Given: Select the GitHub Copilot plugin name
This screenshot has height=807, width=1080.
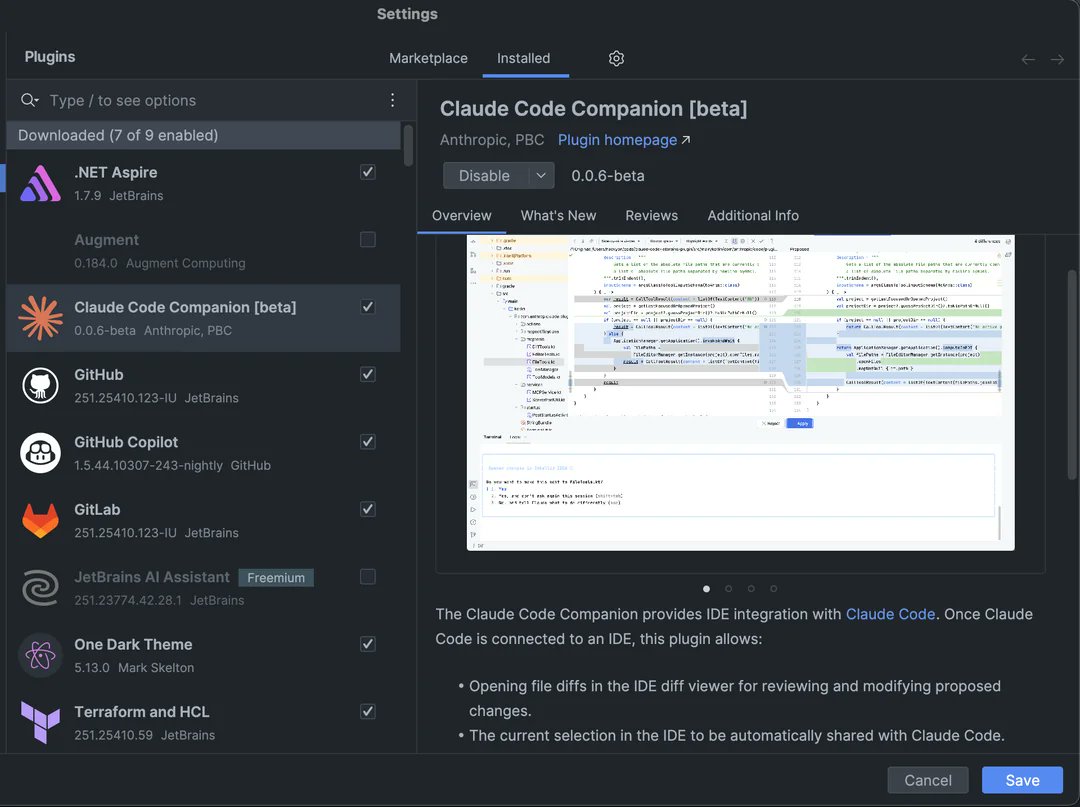Looking at the screenshot, I should click(x=126, y=442).
